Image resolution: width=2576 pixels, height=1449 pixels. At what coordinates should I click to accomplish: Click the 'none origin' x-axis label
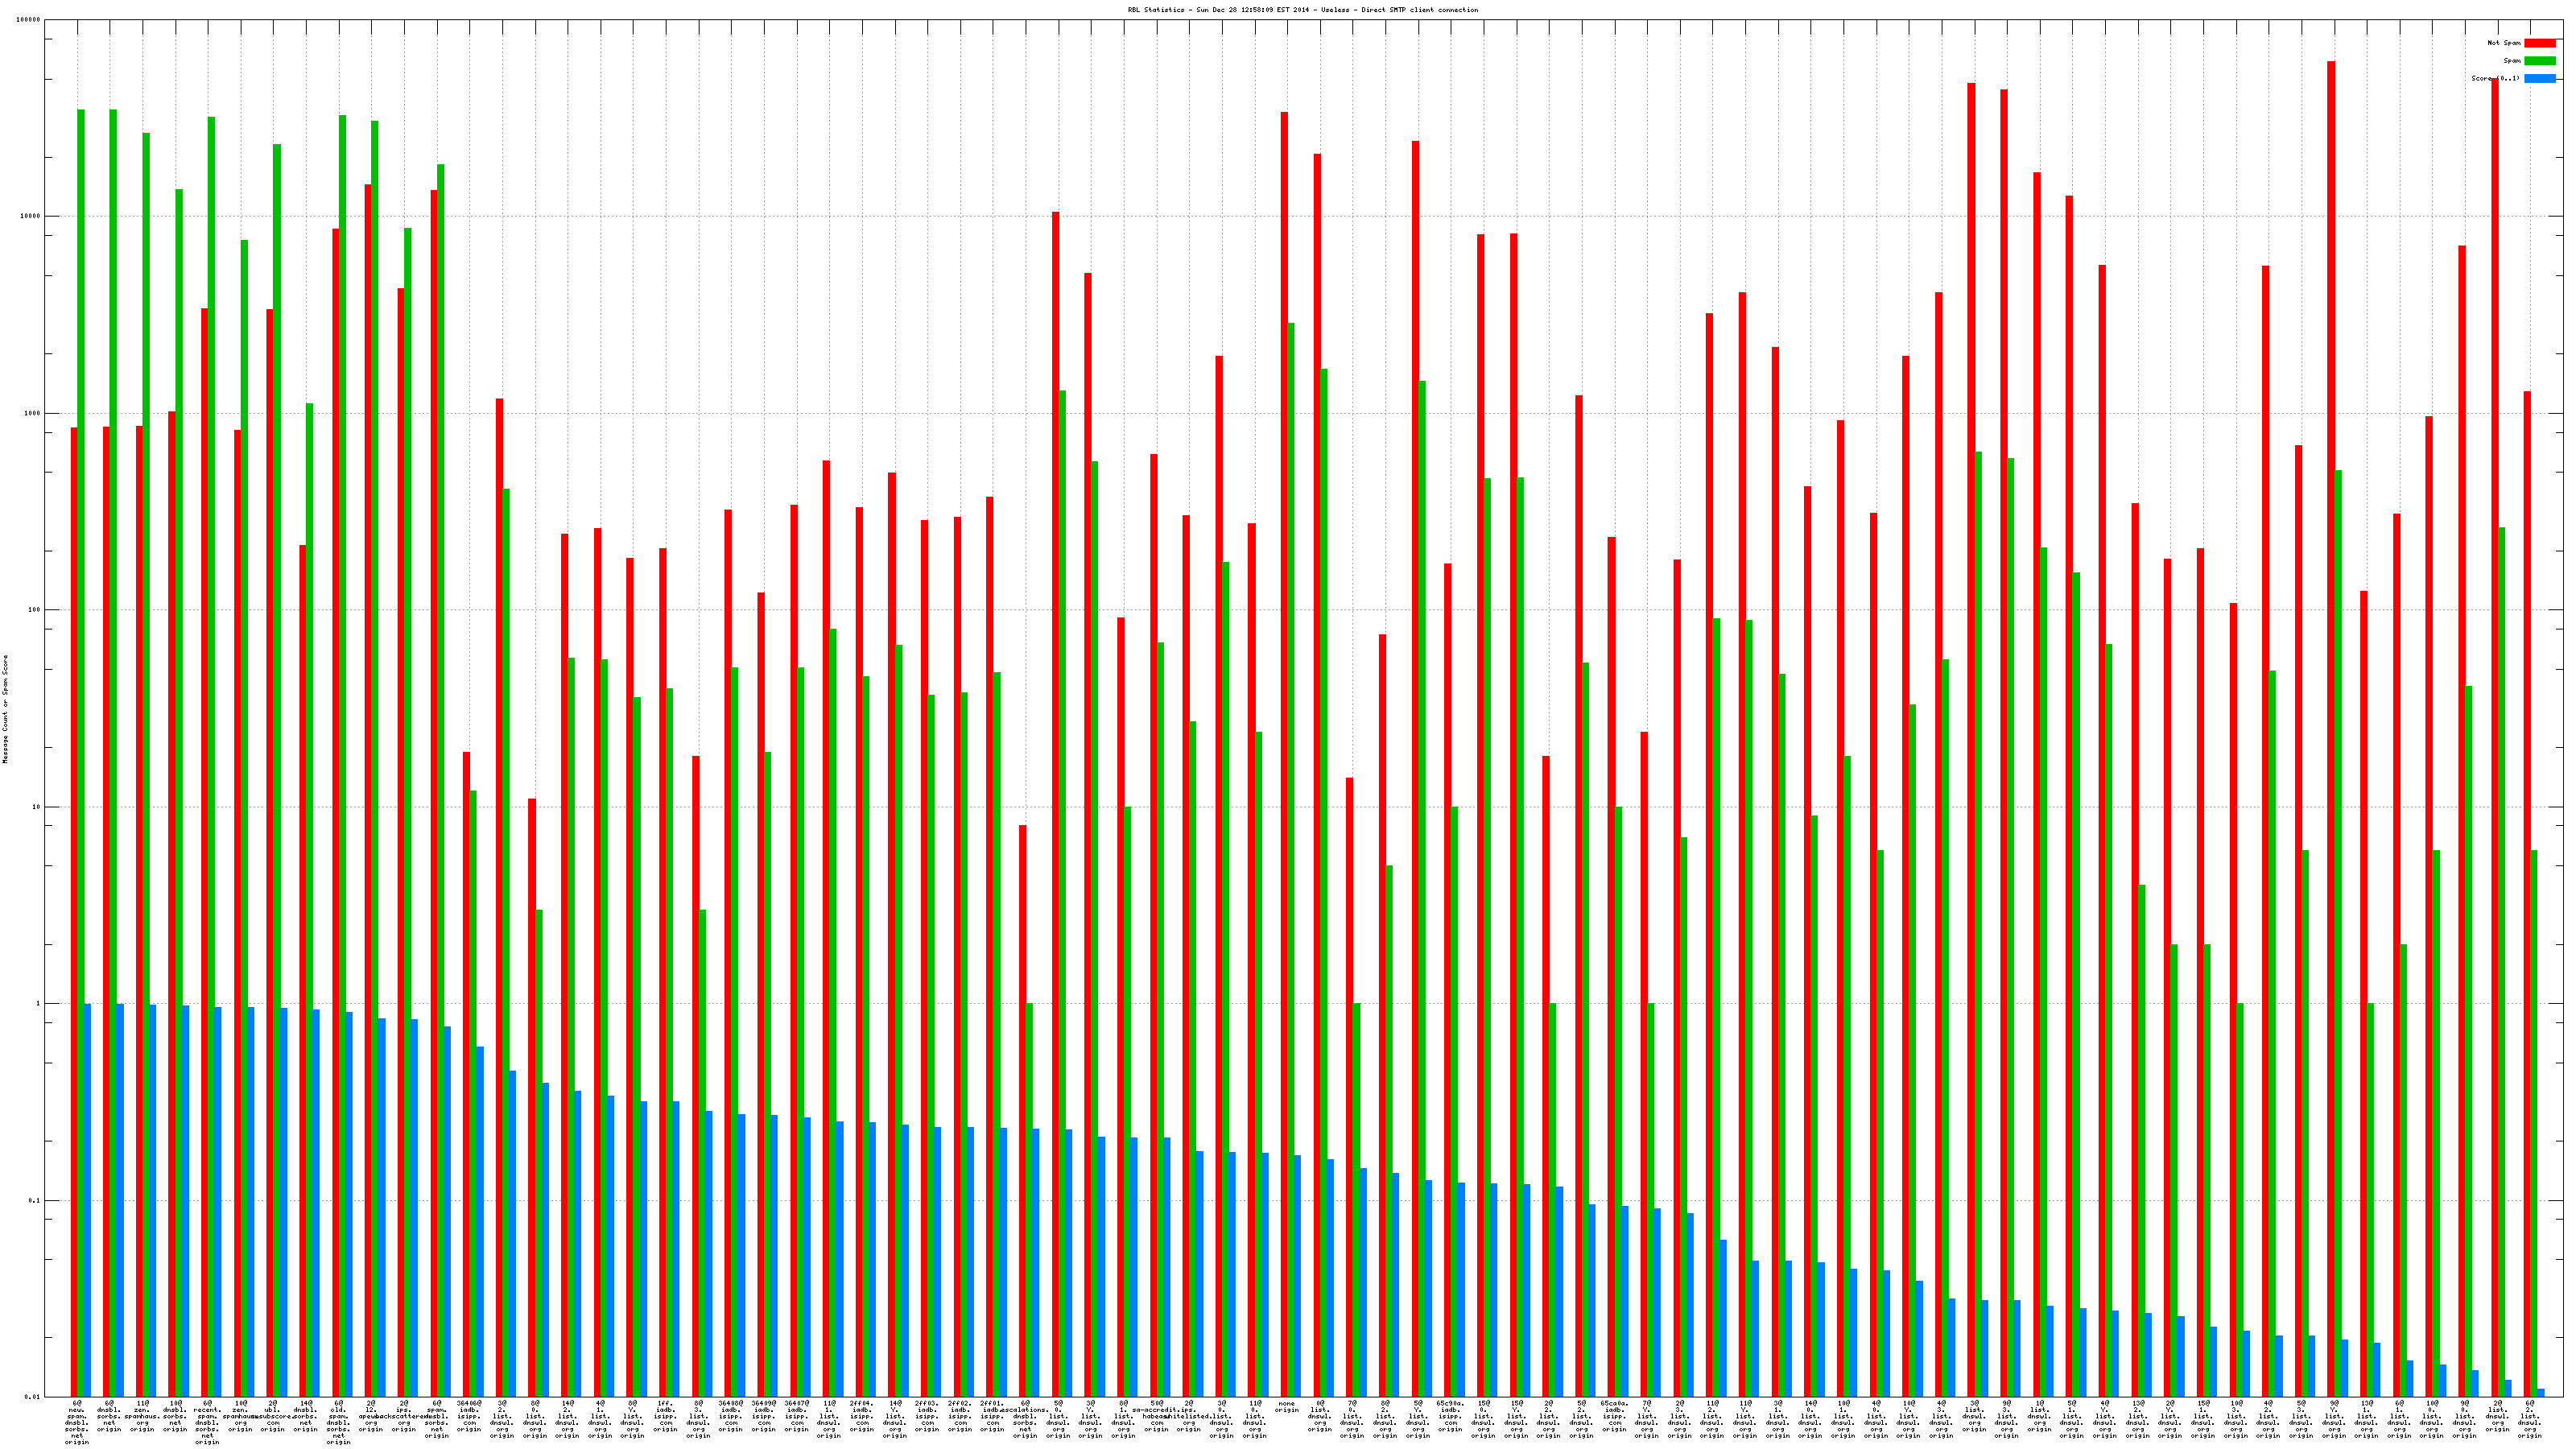1286,1407
